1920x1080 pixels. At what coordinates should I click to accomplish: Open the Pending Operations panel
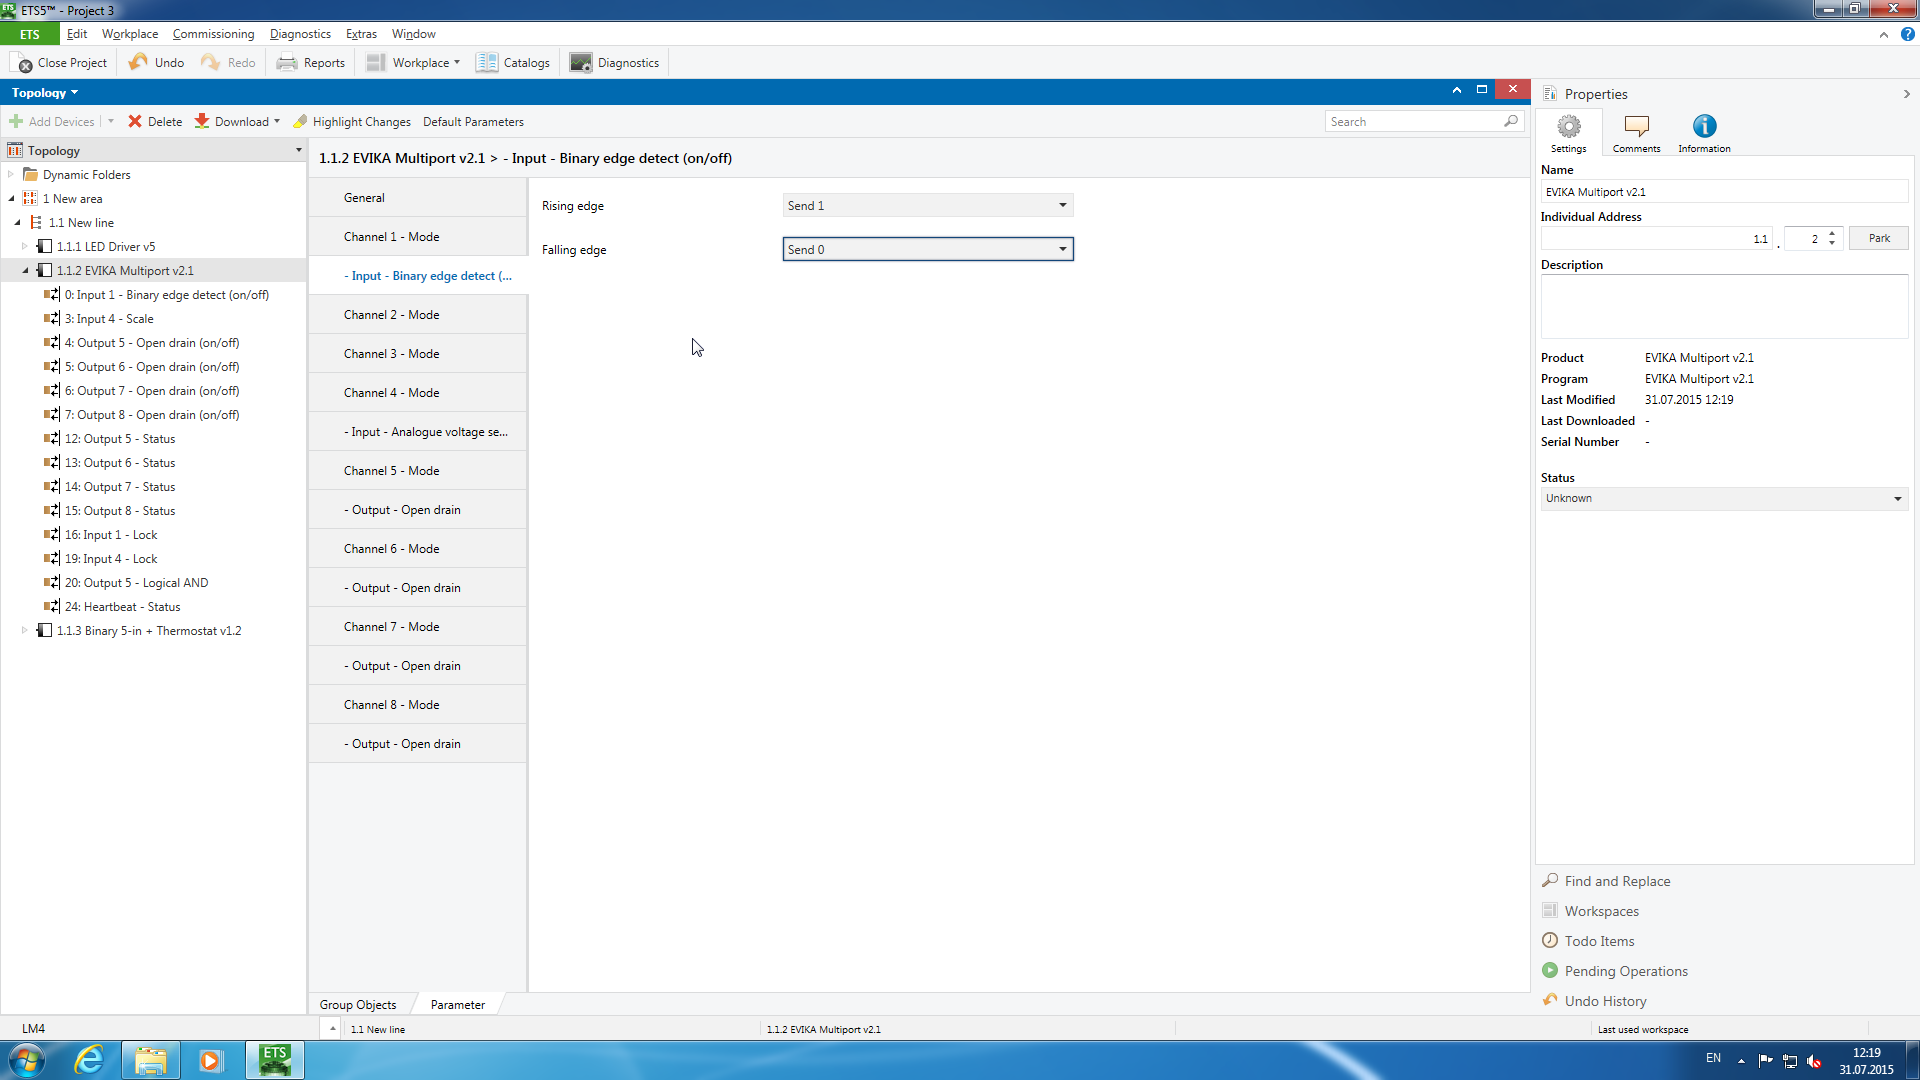coord(1625,971)
